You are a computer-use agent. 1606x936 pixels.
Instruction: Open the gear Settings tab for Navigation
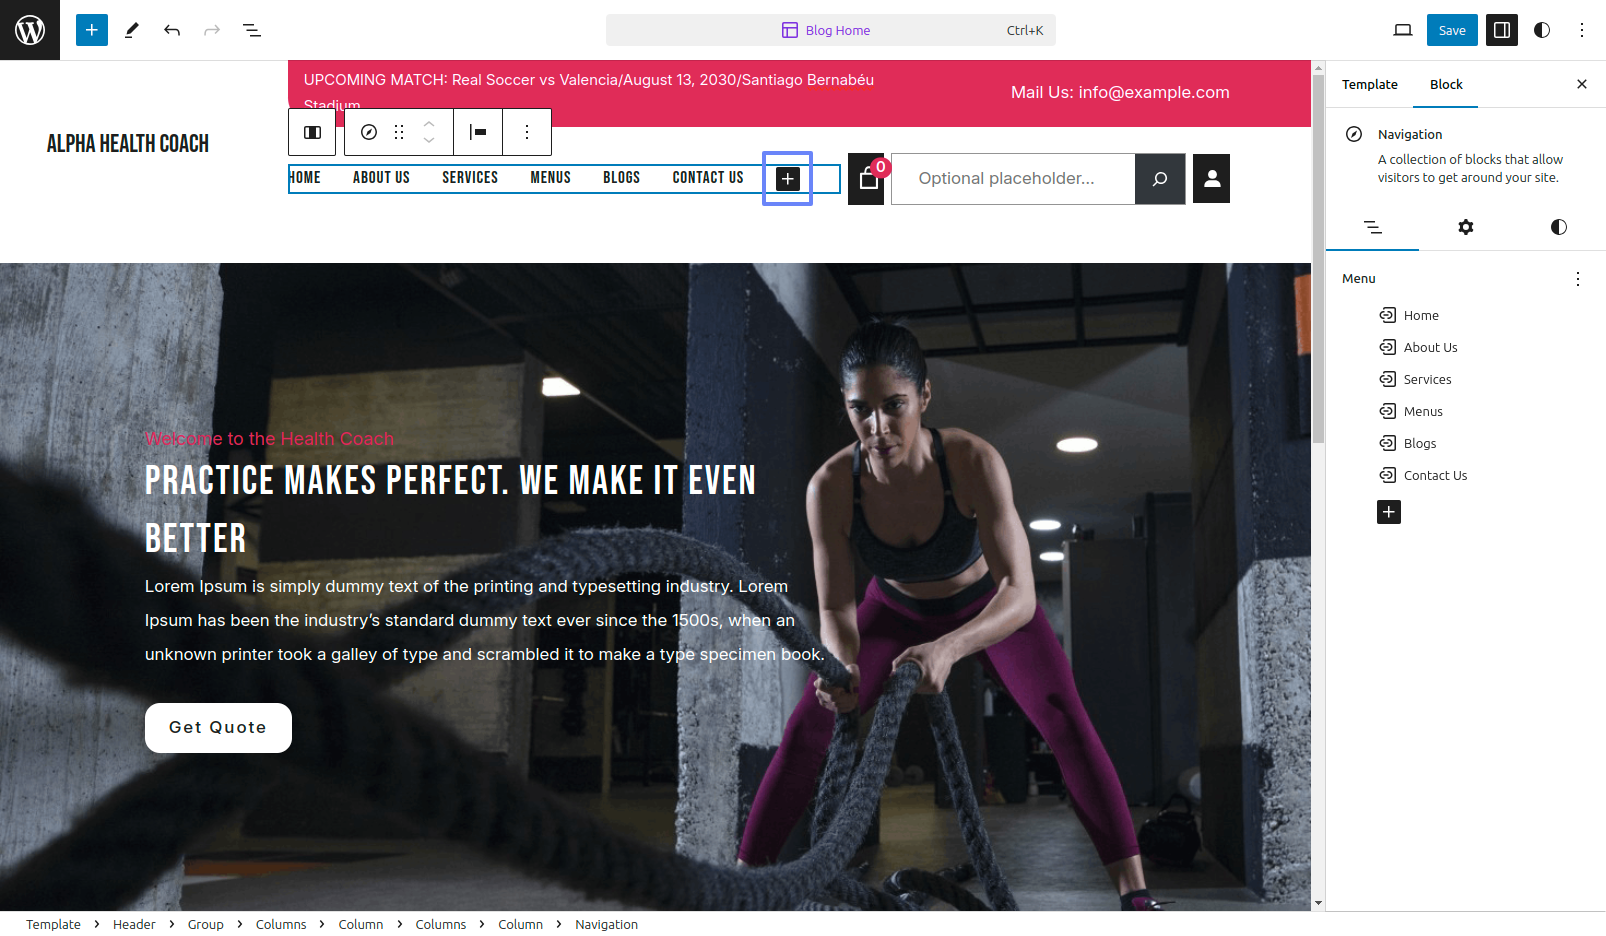point(1466,227)
